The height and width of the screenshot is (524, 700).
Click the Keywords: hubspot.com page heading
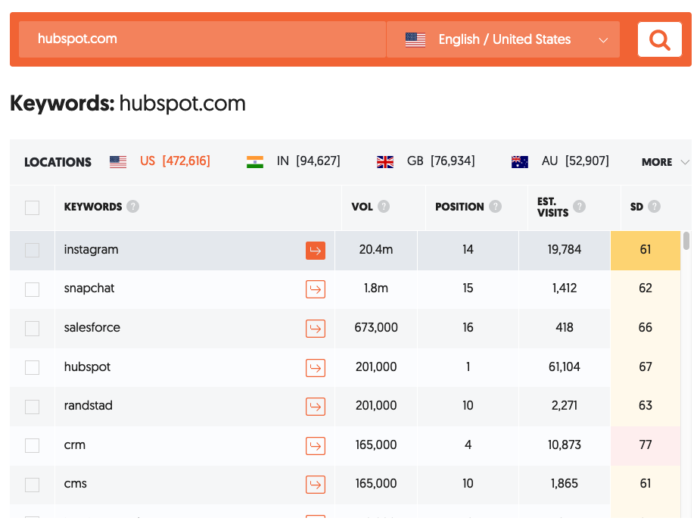[128, 104]
